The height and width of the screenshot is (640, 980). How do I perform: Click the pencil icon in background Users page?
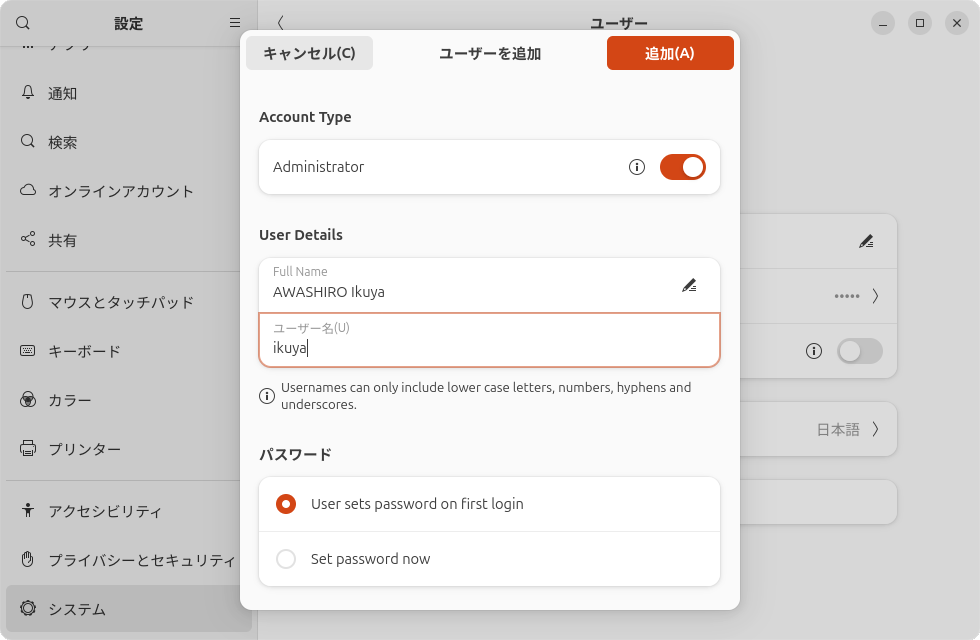point(866,241)
